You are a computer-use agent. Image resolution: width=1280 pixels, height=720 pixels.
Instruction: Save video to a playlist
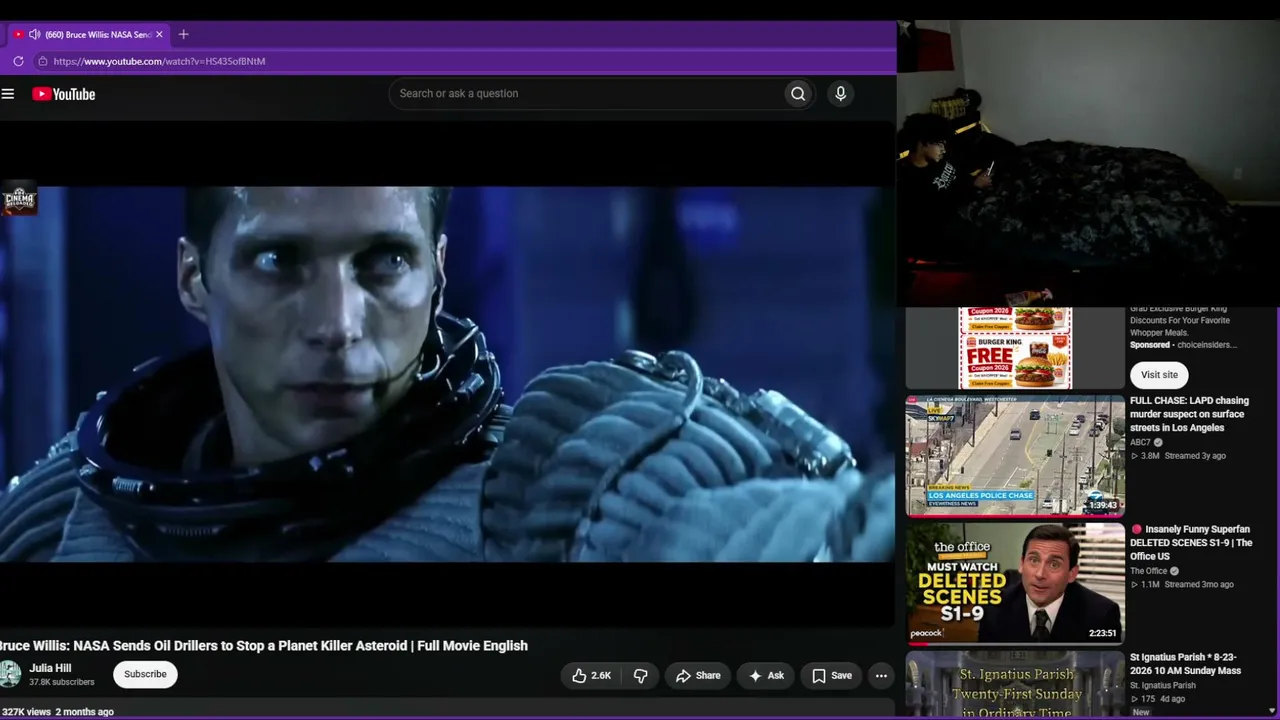832,676
